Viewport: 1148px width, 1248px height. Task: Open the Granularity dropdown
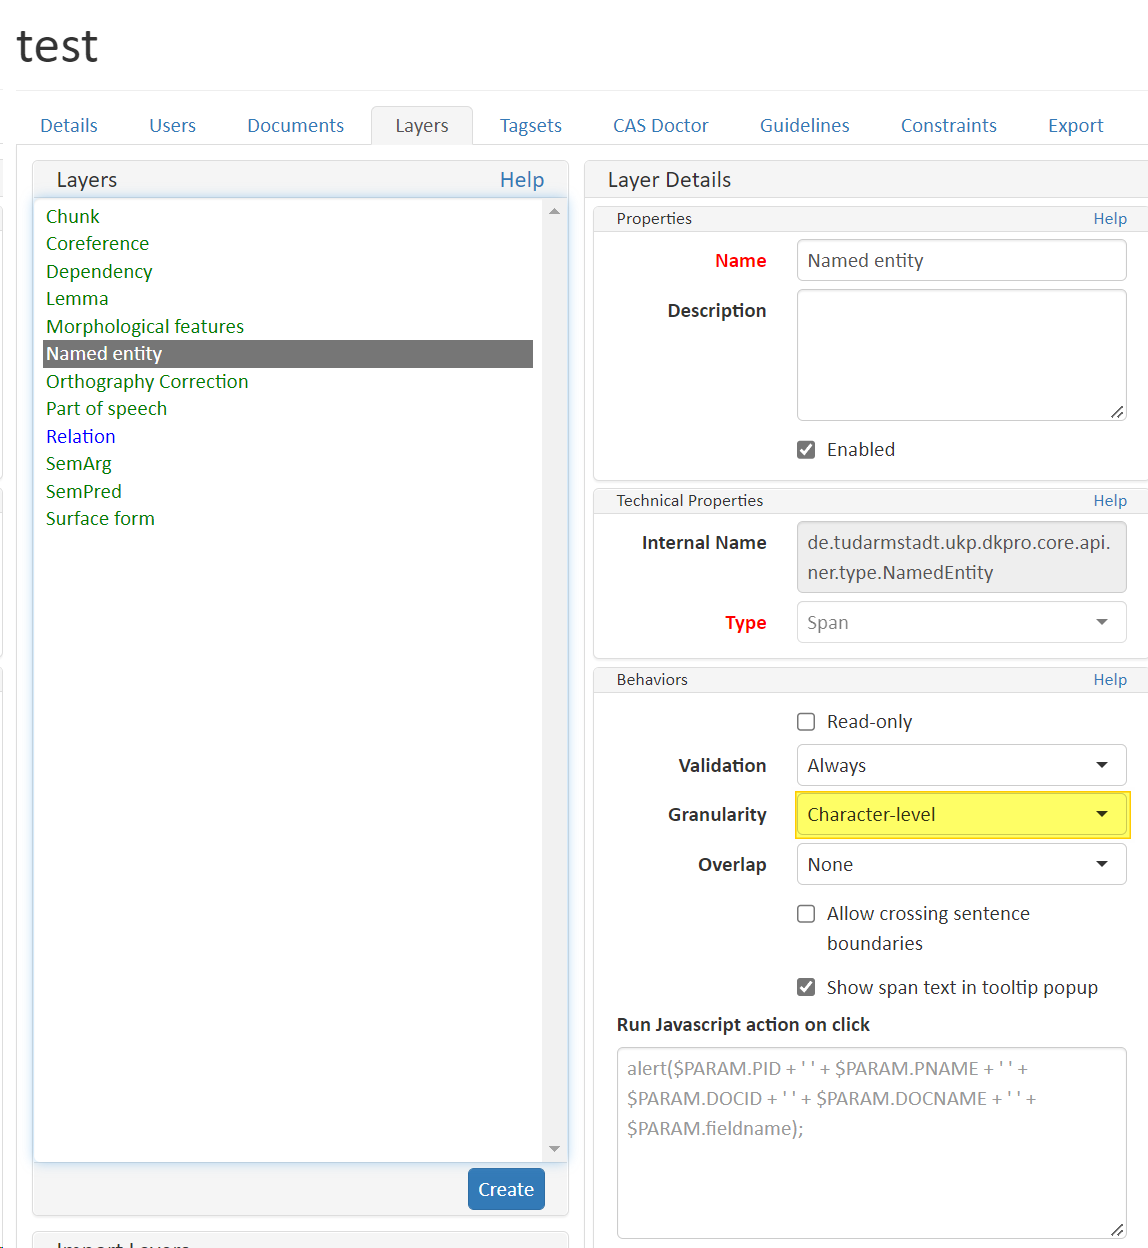[x=960, y=814]
